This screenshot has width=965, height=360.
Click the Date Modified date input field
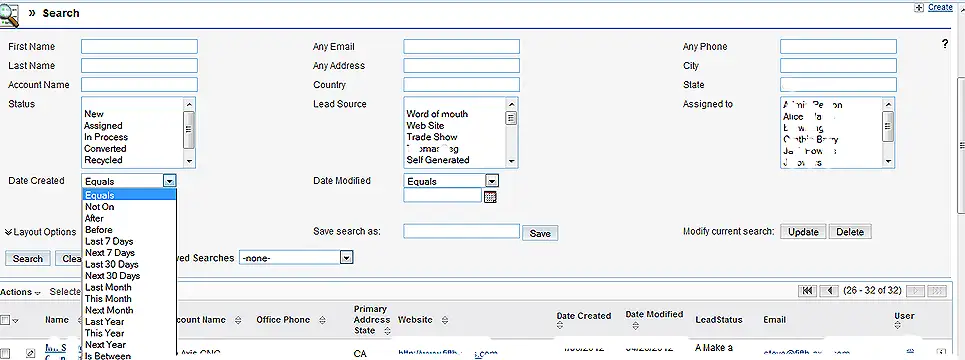(442, 196)
